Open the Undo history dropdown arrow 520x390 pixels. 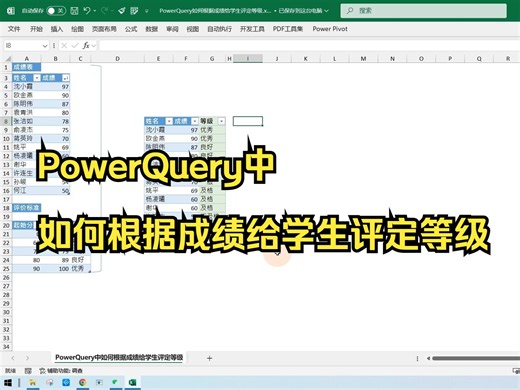(95, 11)
